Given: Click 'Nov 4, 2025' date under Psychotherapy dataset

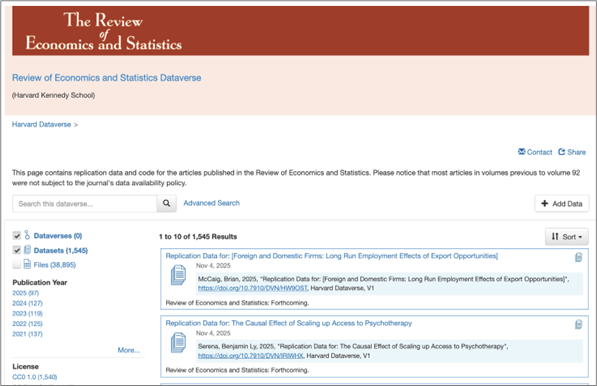Looking at the screenshot, I should (x=213, y=333).
